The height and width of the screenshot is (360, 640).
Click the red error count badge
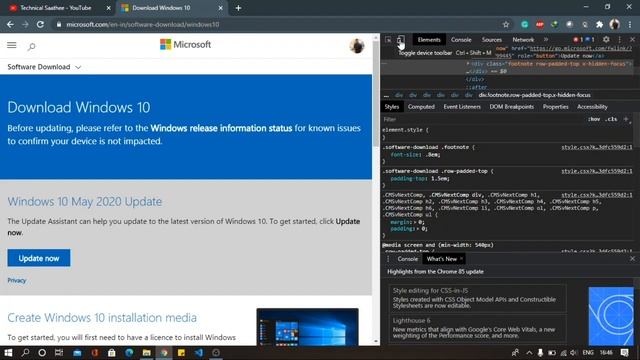578,40
